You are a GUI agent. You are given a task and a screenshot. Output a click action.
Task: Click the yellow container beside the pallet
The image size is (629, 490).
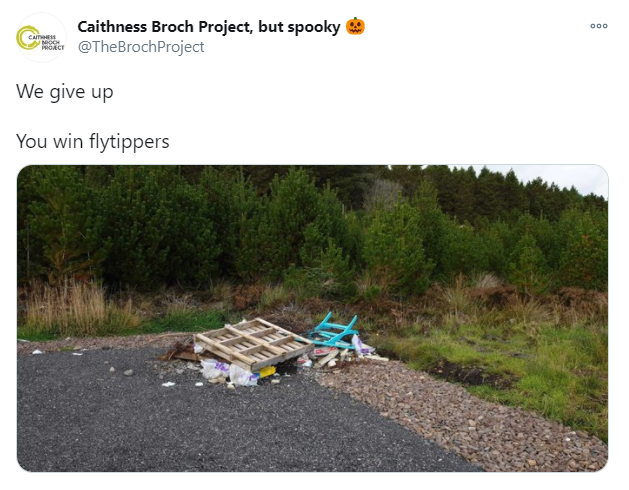pos(266,372)
